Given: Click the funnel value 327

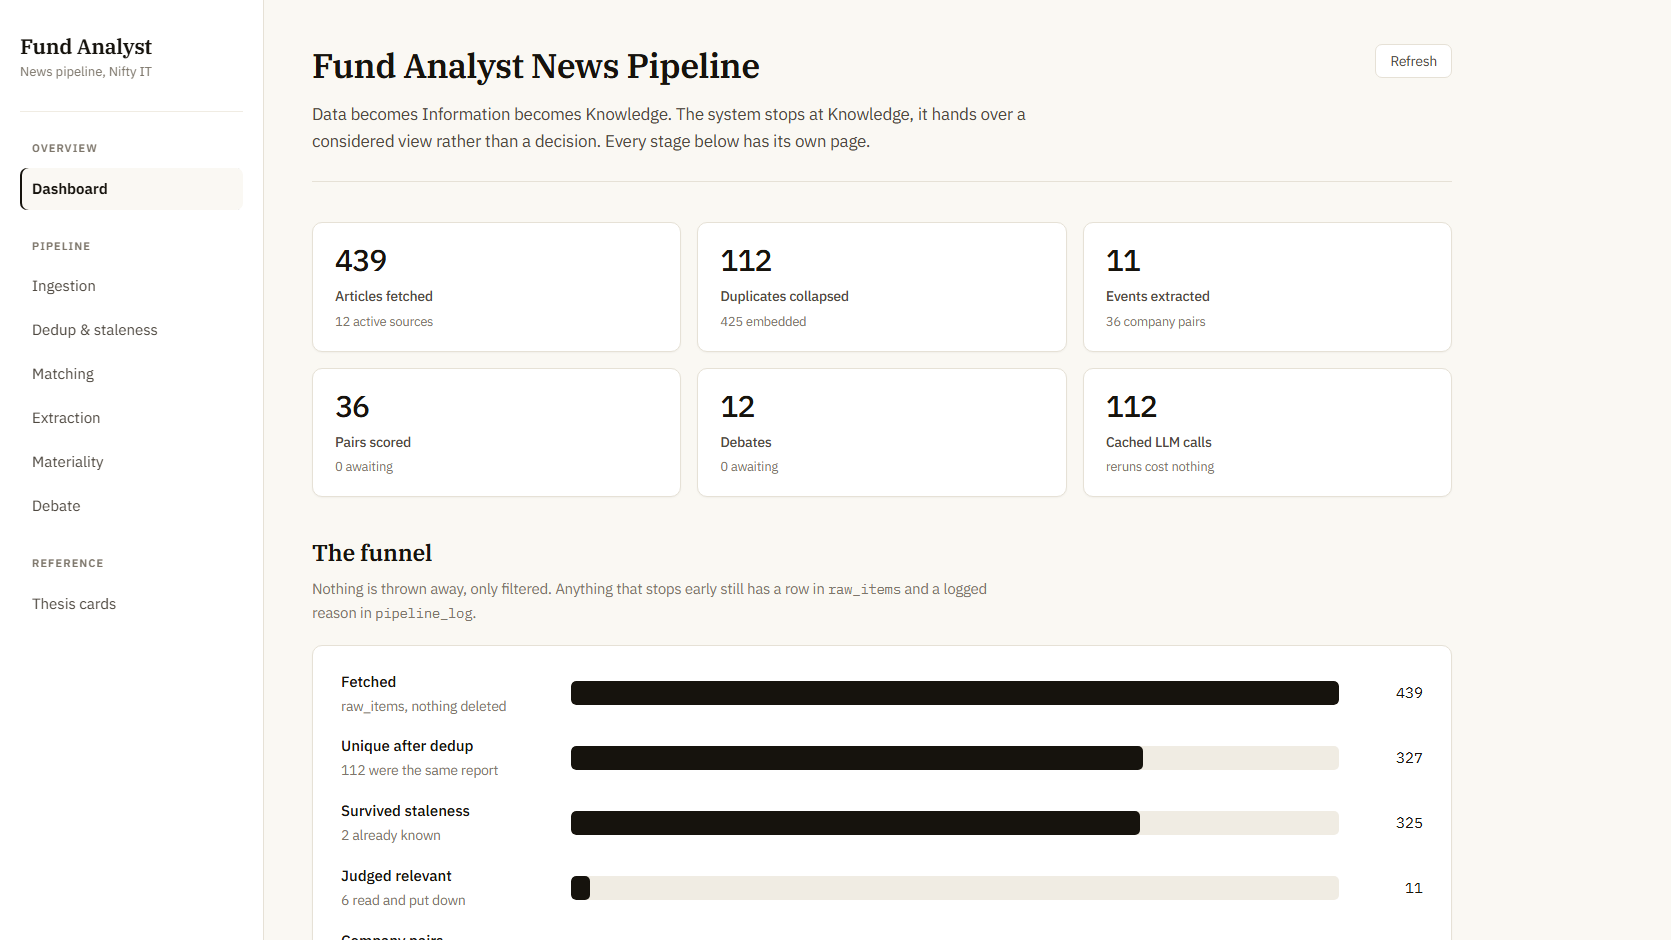Looking at the screenshot, I should [1409, 758].
